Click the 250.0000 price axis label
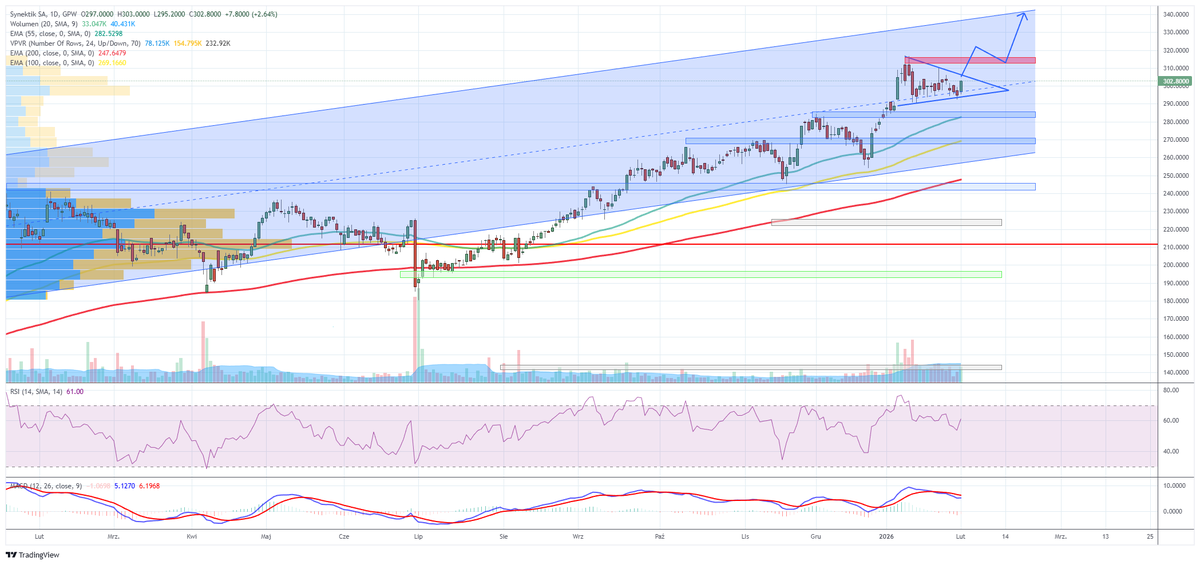The height and width of the screenshot is (565, 1200). pos(1176,176)
